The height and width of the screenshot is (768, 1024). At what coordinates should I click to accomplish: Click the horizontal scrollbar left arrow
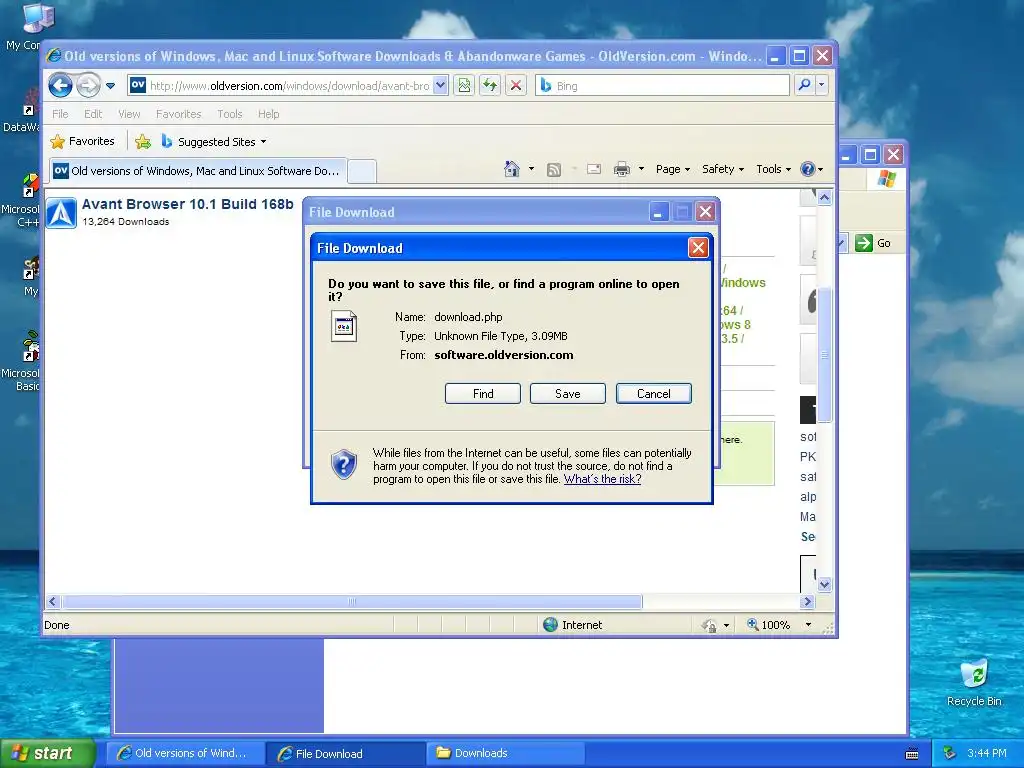[54, 601]
